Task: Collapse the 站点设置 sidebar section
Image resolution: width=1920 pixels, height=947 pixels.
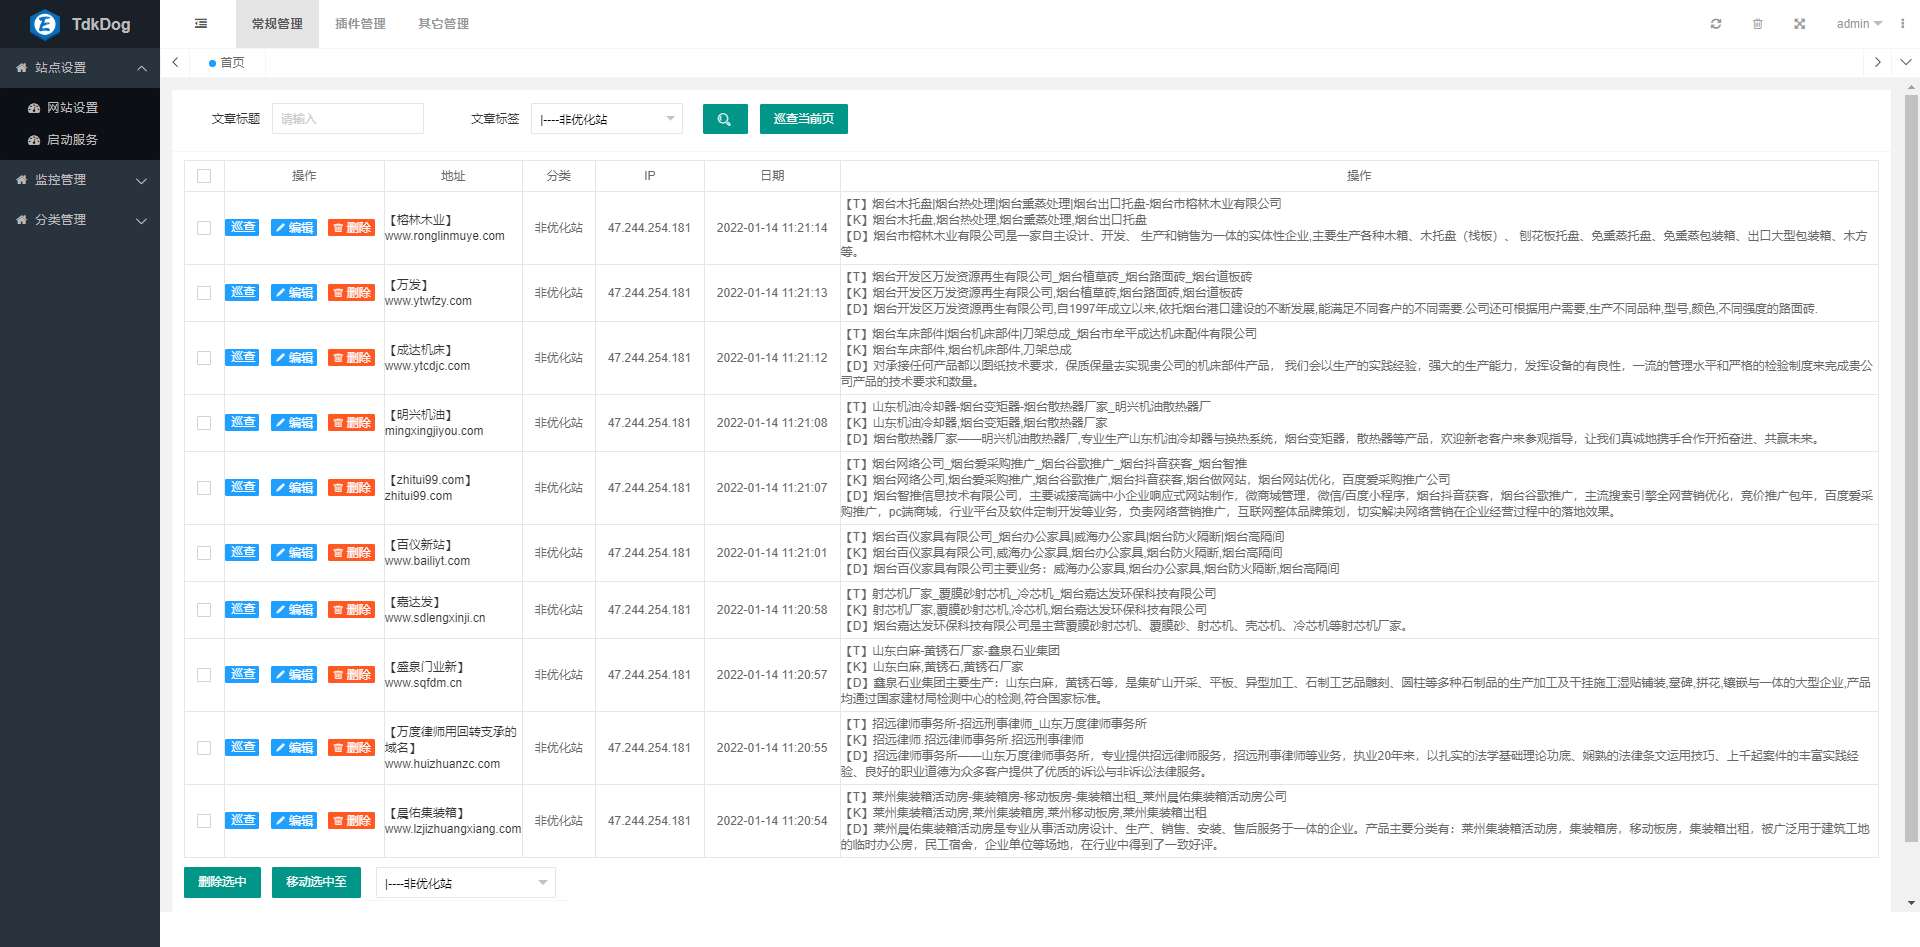Action: click(142, 68)
